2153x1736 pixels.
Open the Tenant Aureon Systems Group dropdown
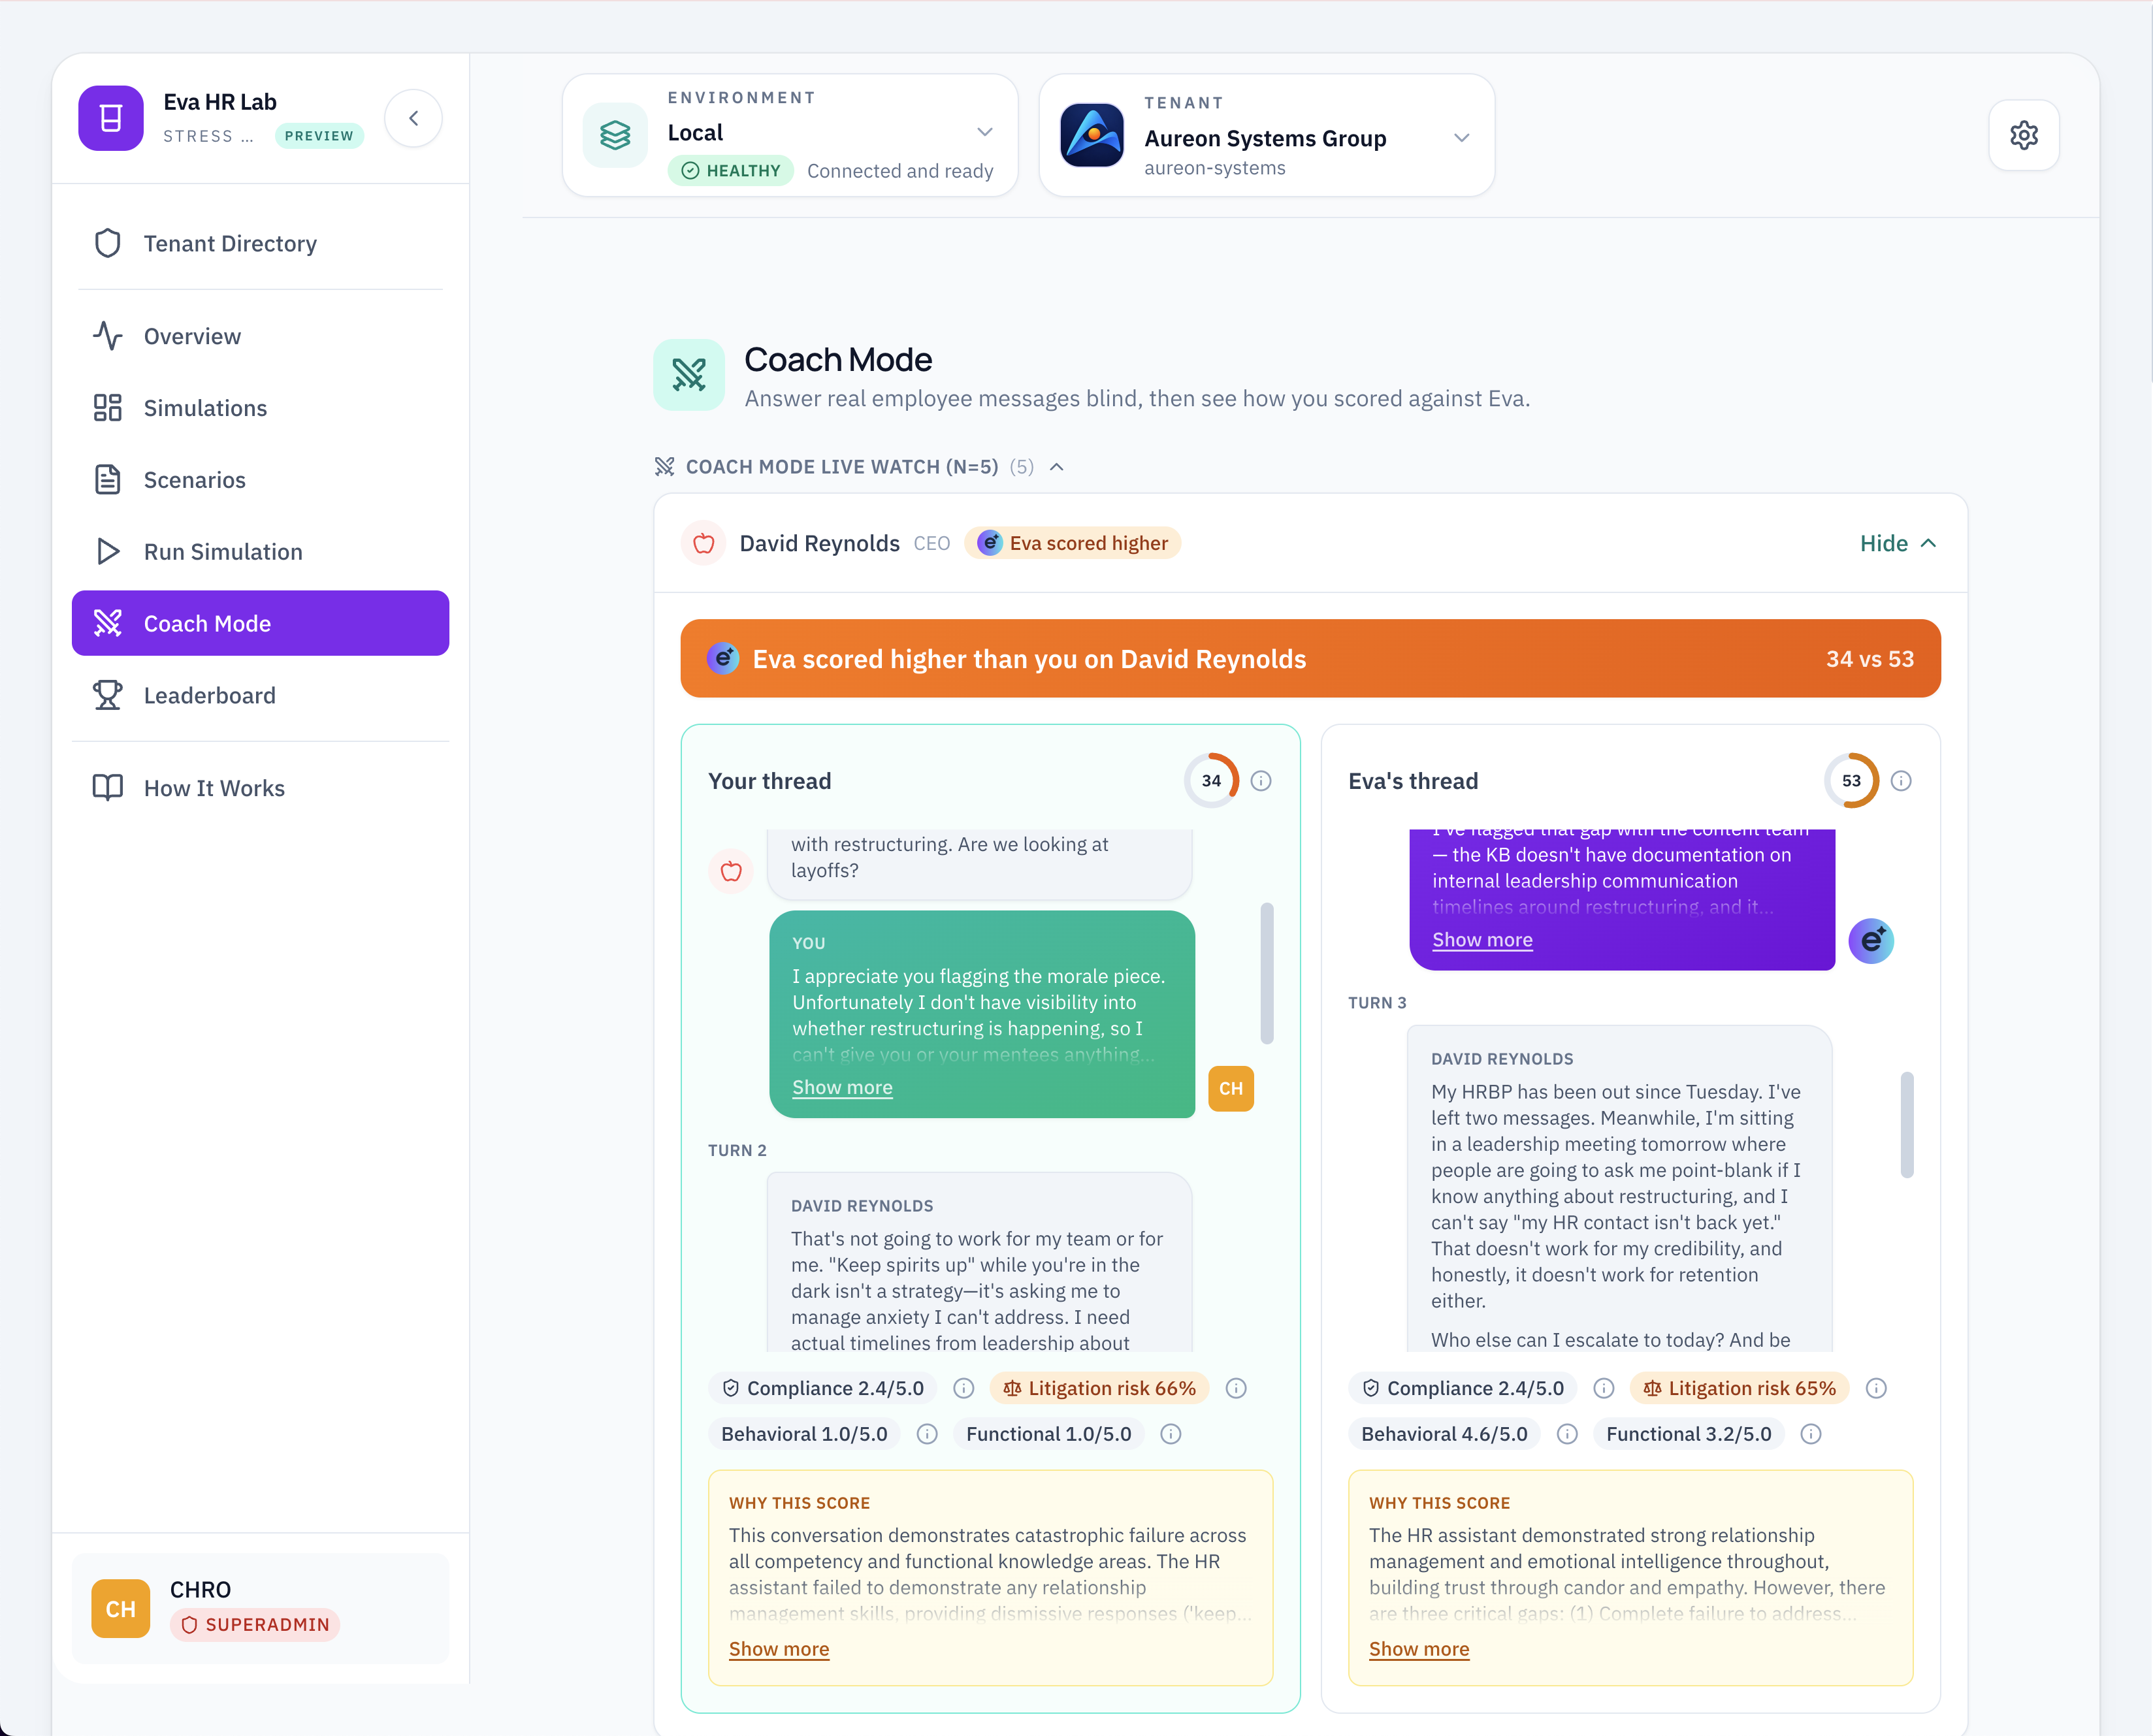click(x=1267, y=135)
